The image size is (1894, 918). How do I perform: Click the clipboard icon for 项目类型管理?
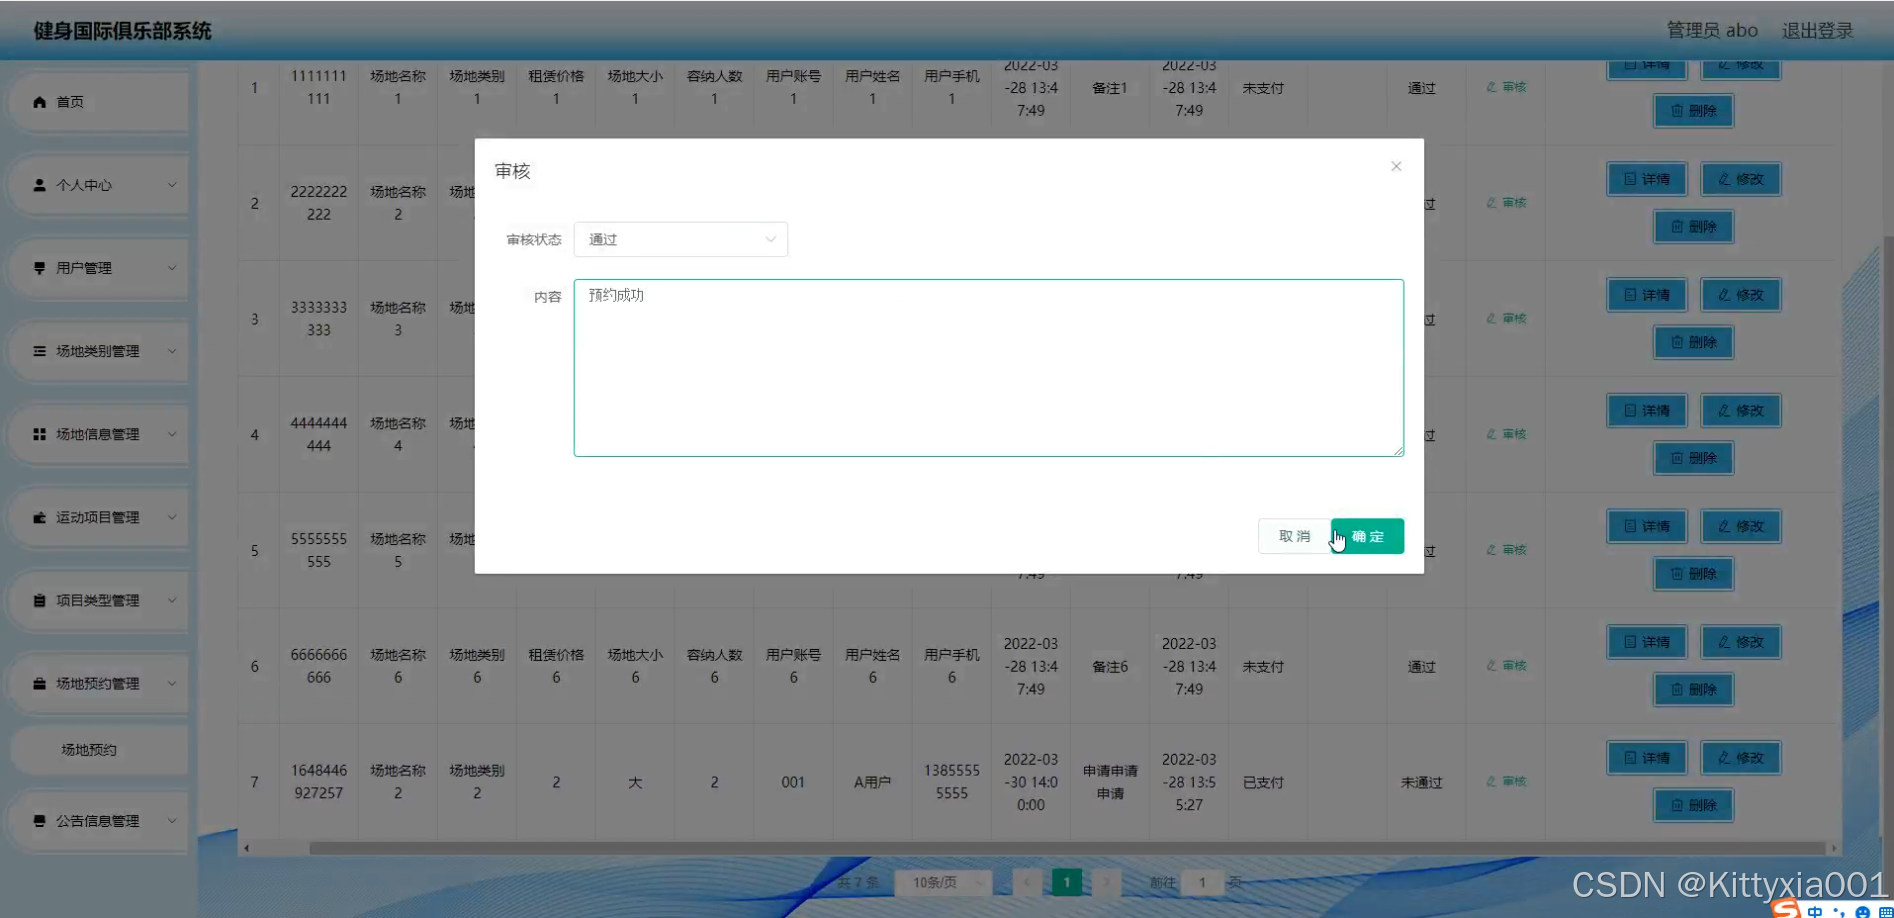(x=39, y=600)
